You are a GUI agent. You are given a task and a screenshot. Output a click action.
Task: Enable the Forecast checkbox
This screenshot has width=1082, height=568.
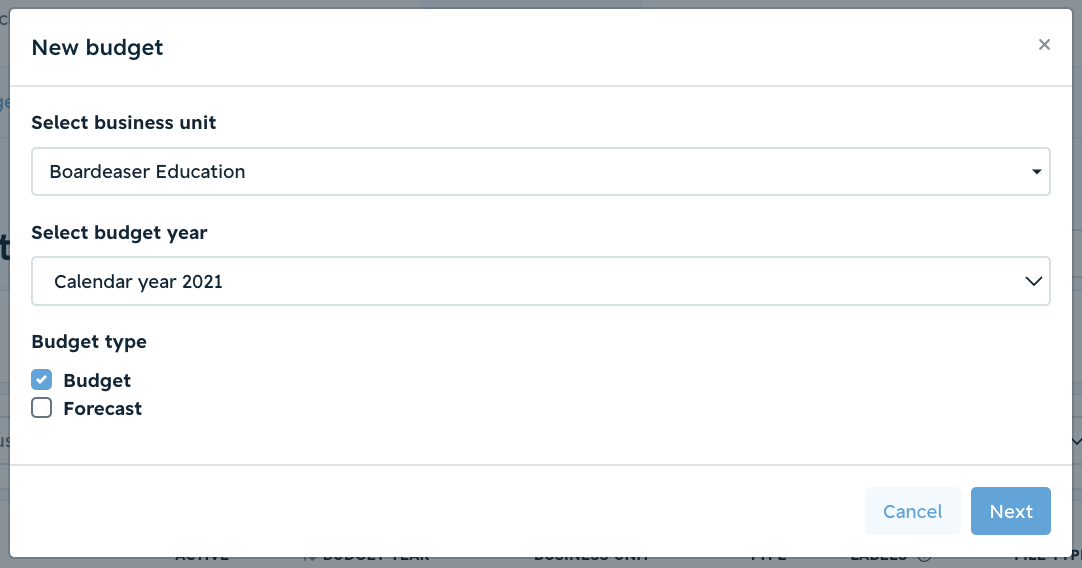click(41, 408)
